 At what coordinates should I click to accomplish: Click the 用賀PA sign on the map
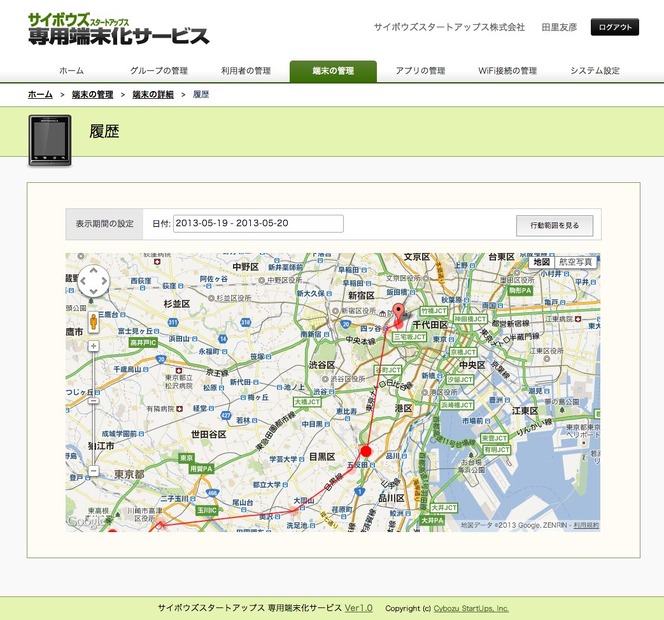pyautogui.click(x=201, y=469)
